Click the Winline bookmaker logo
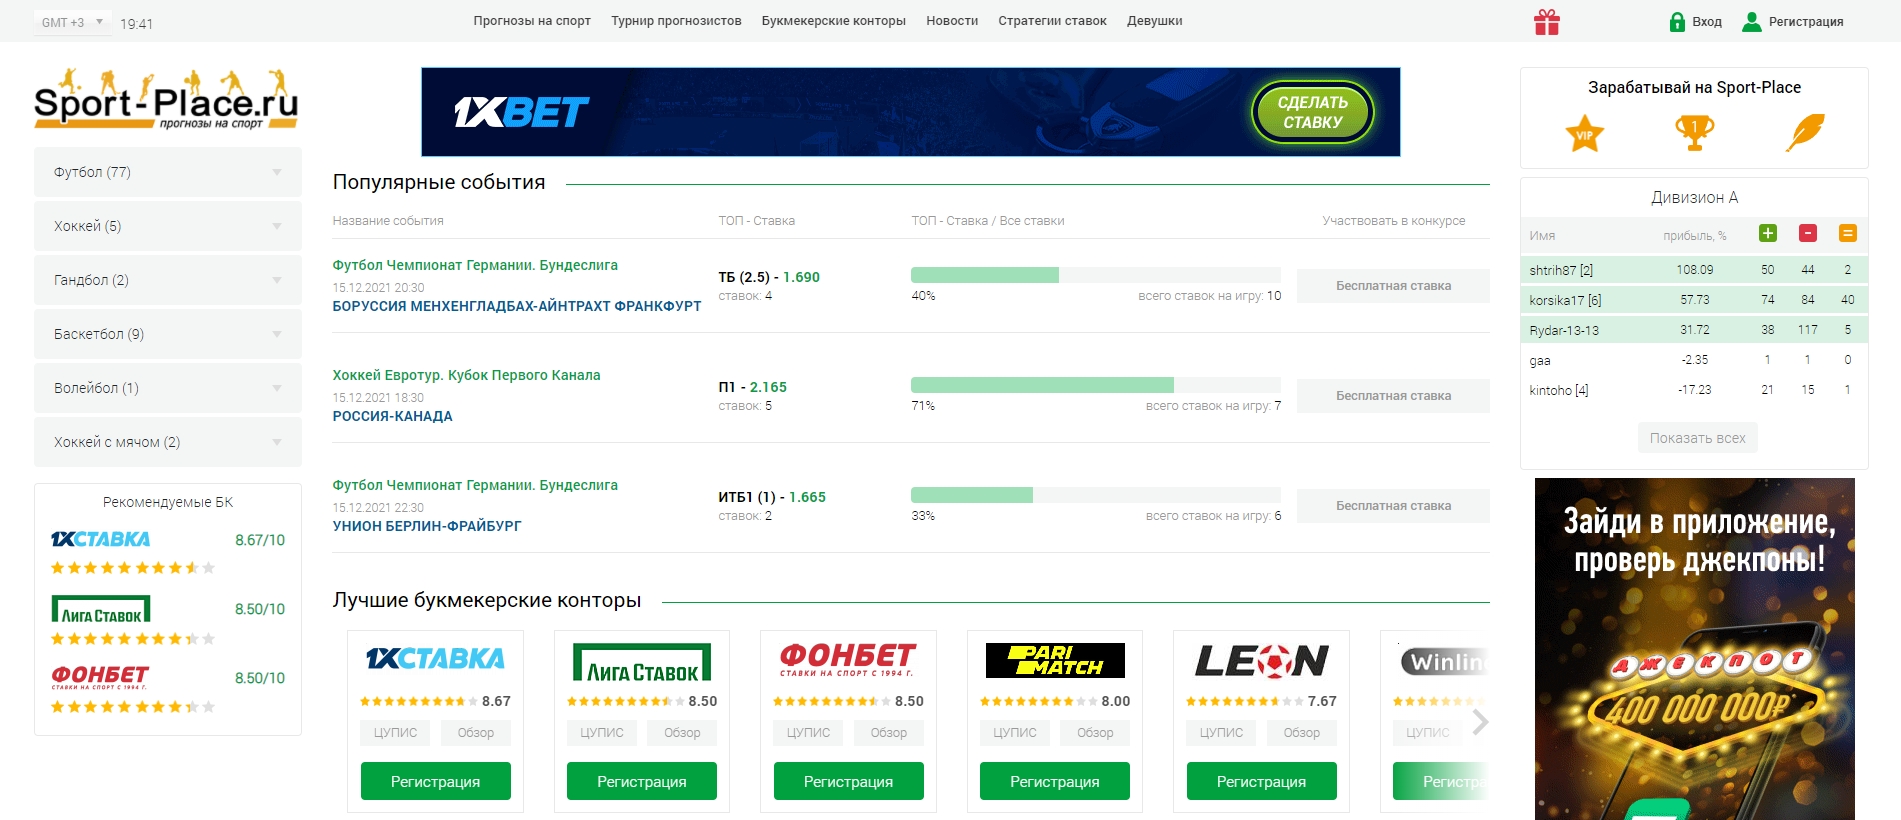The height and width of the screenshot is (820, 1901). 1443,661
